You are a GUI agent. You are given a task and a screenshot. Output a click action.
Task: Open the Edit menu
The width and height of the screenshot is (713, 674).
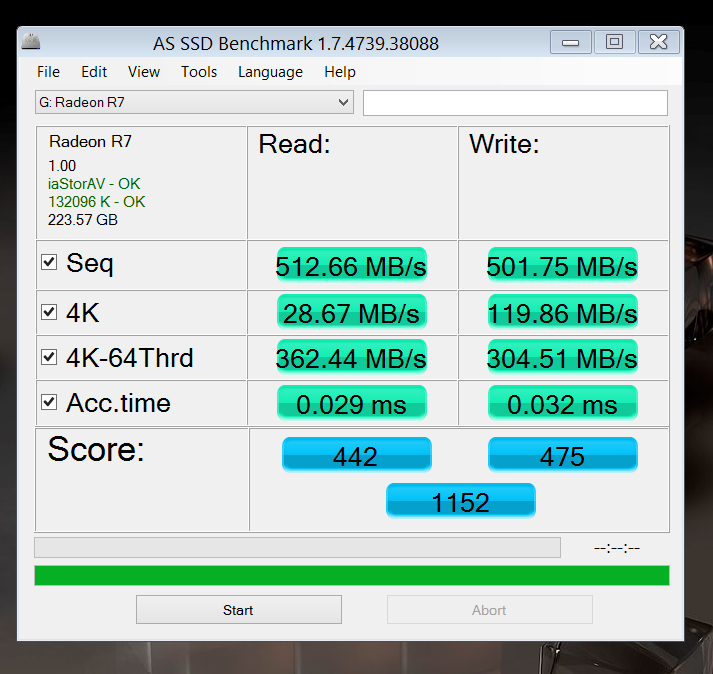pos(94,72)
